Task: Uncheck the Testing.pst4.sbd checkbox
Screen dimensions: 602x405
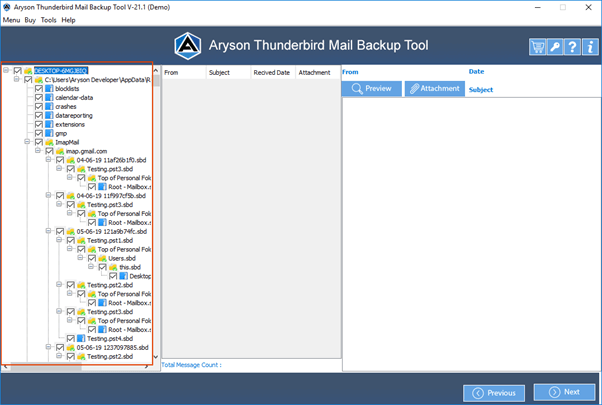Action: pos(71,339)
